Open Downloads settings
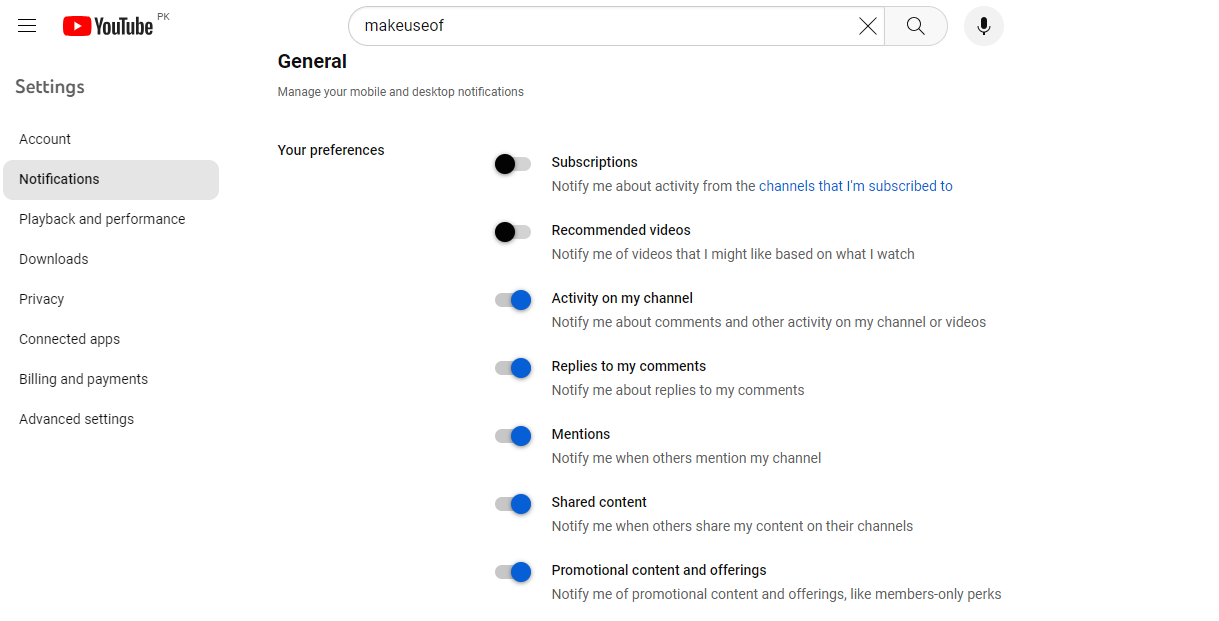 (53, 259)
